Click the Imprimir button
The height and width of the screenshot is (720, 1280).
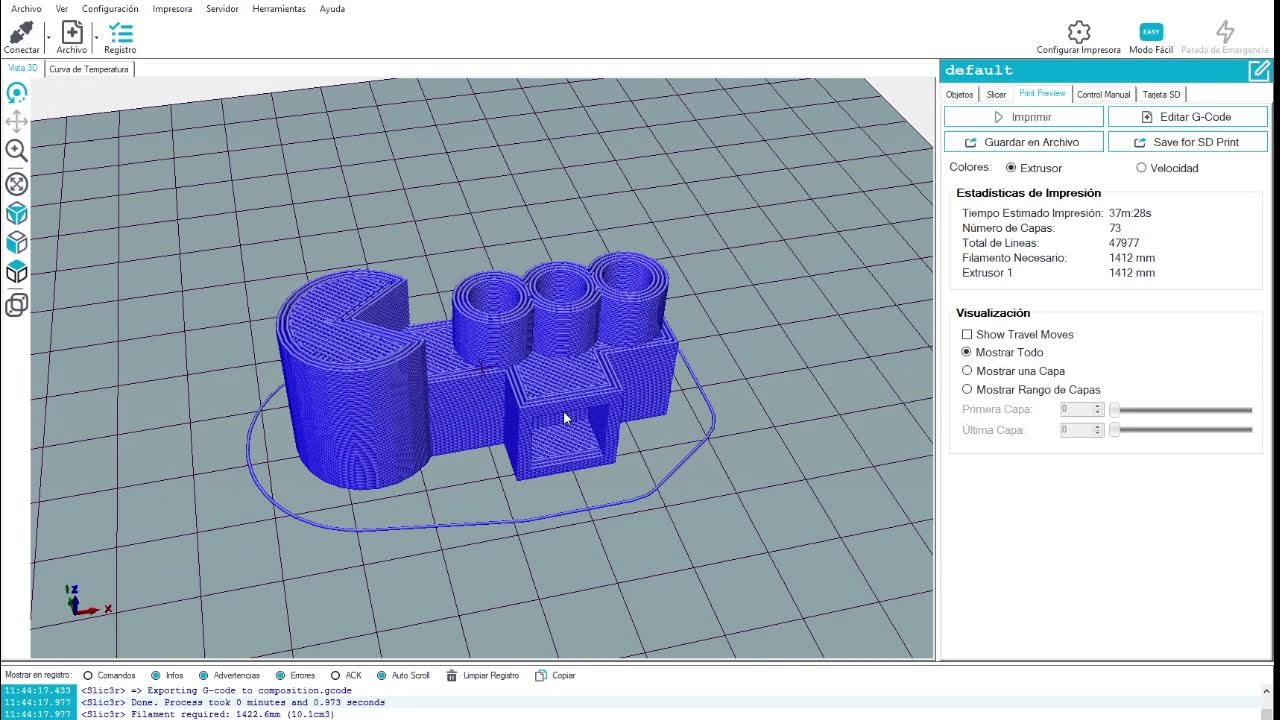coord(1024,117)
